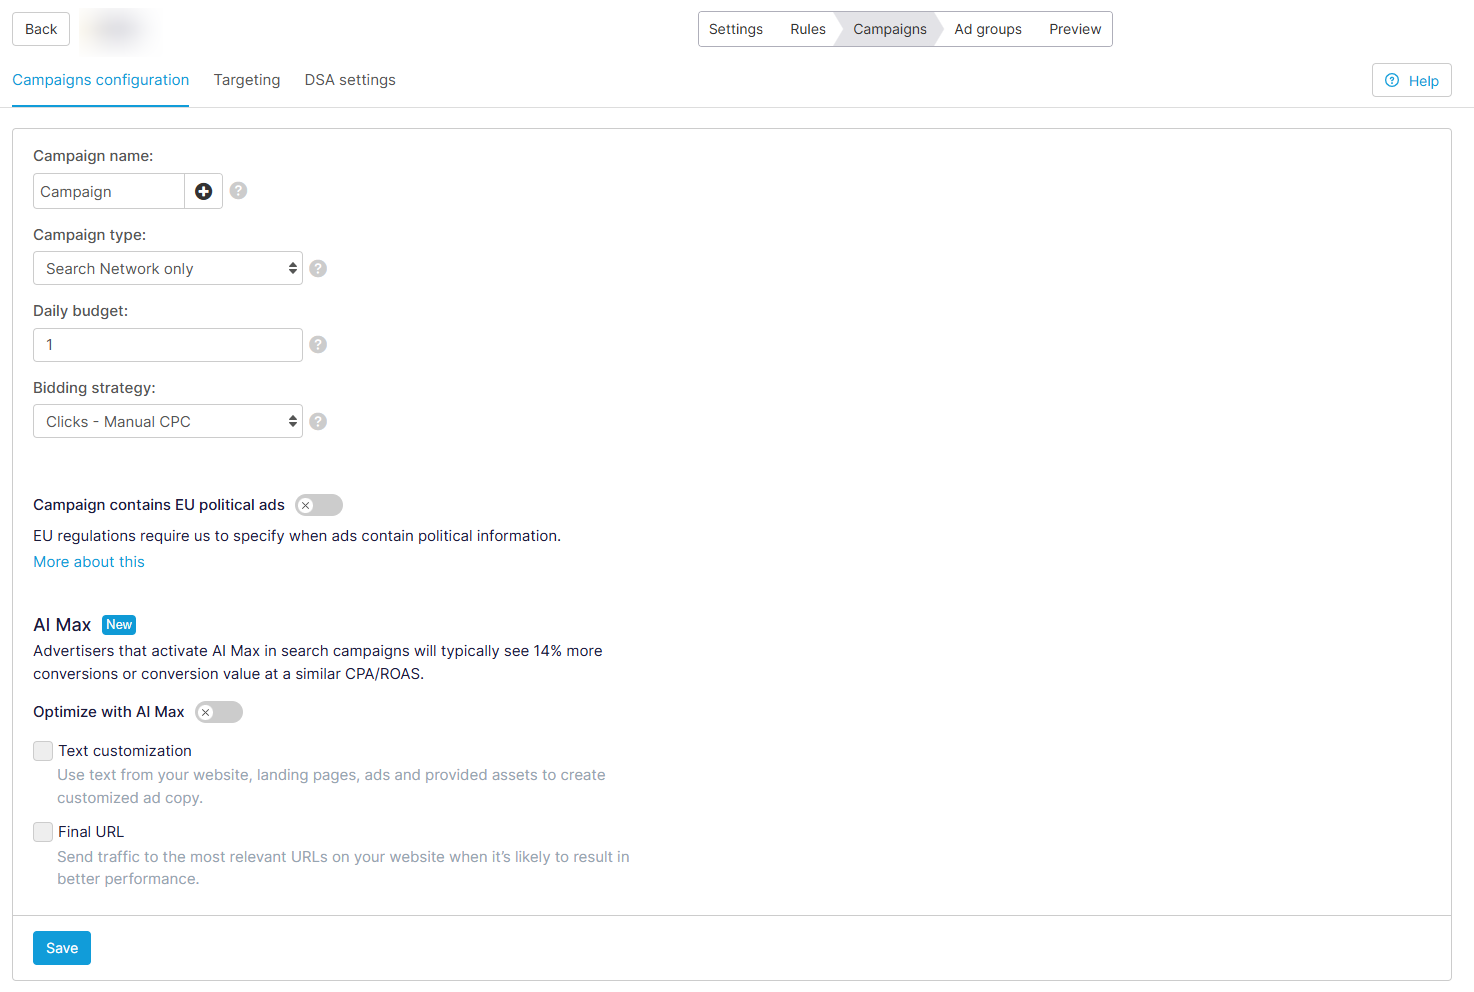Check the Final URL checkbox

pyautogui.click(x=43, y=832)
